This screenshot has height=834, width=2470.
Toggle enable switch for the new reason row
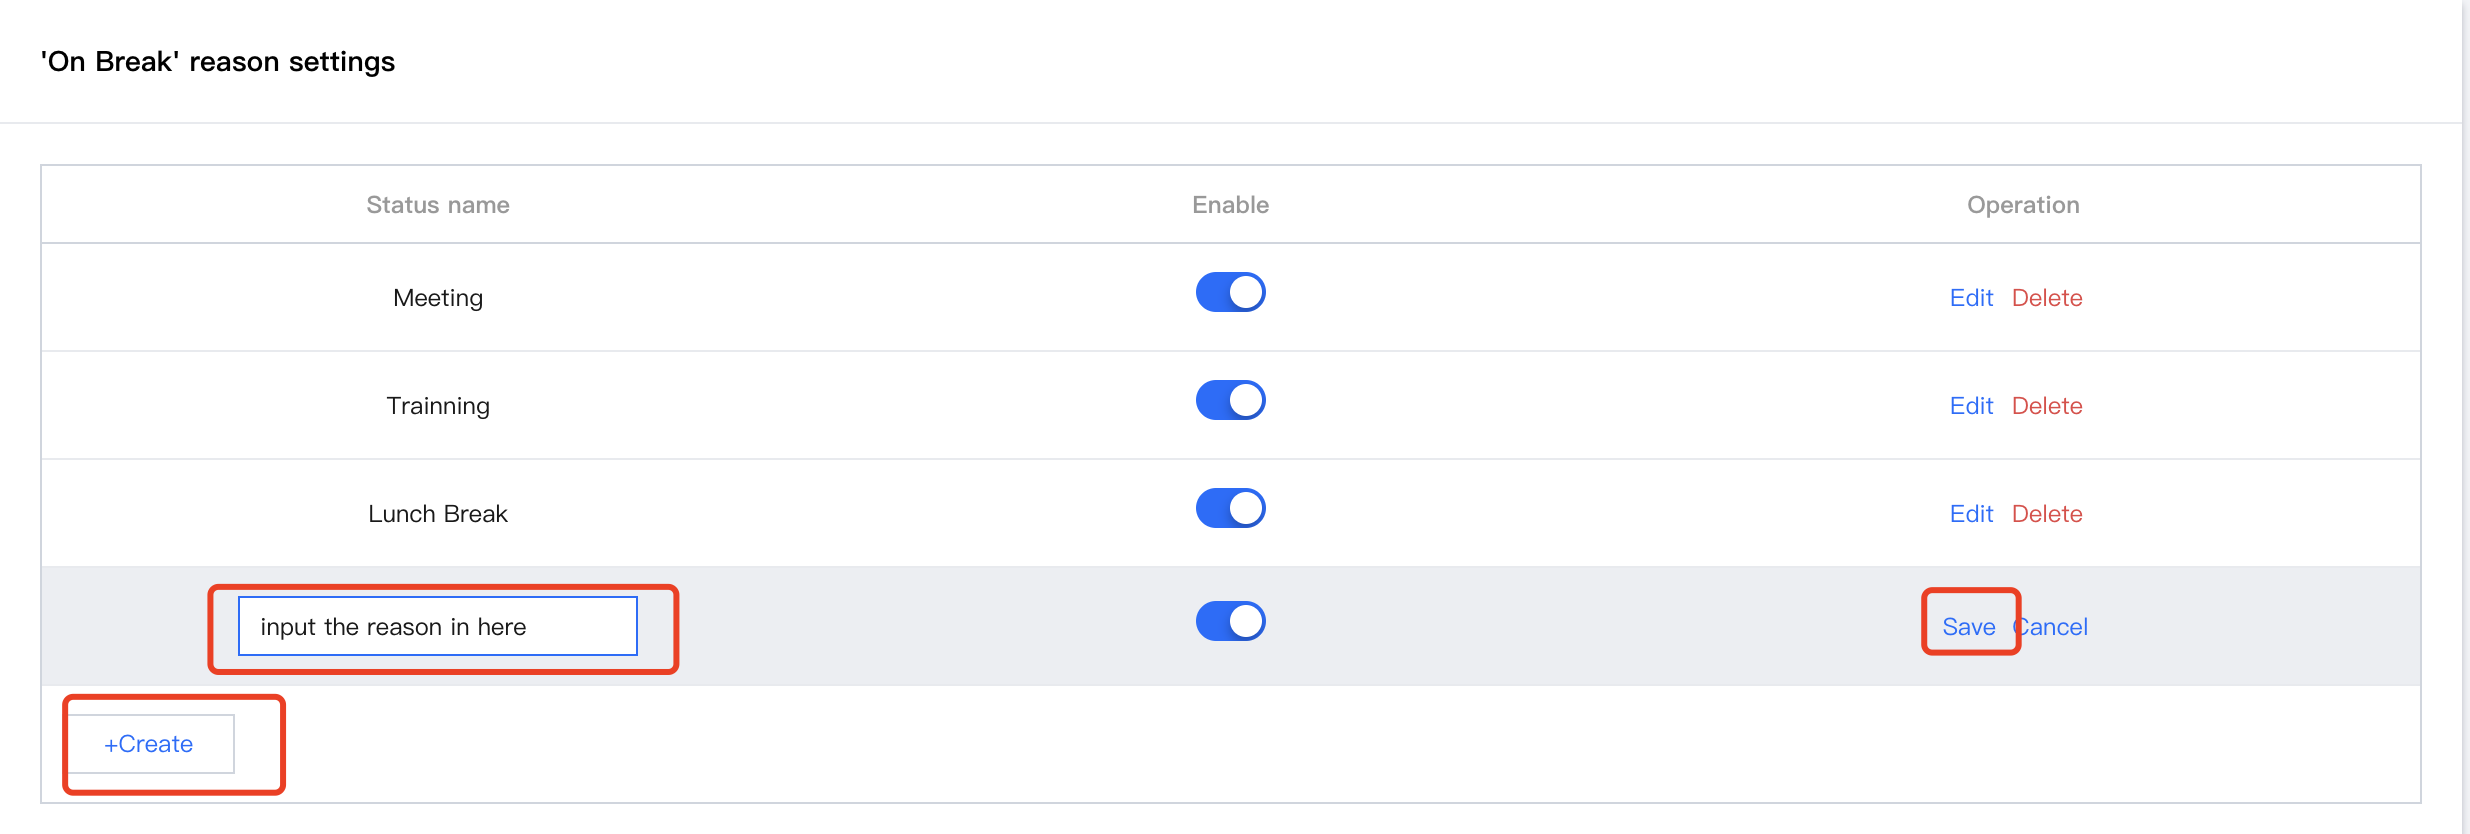(x=1230, y=621)
